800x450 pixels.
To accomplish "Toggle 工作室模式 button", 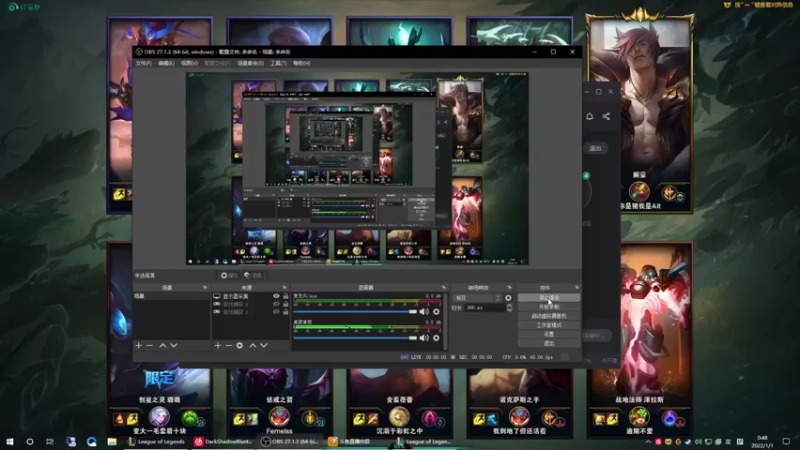I will click(549, 325).
